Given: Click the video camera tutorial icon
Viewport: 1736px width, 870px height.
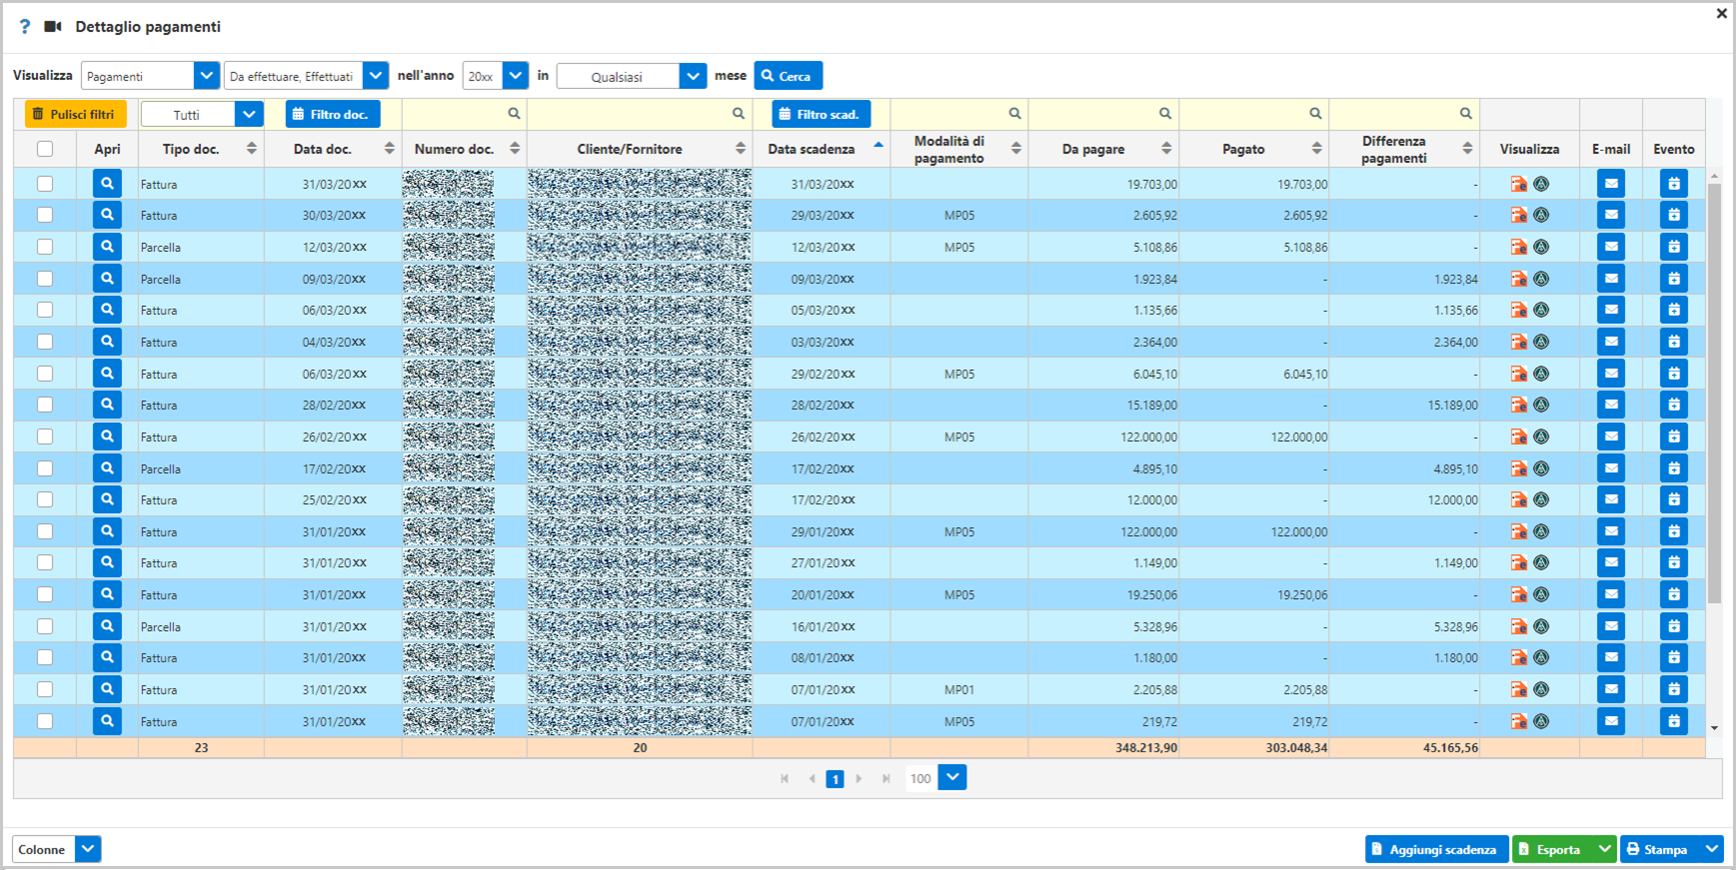Looking at the screenshot, I should [x=53, y=27].
